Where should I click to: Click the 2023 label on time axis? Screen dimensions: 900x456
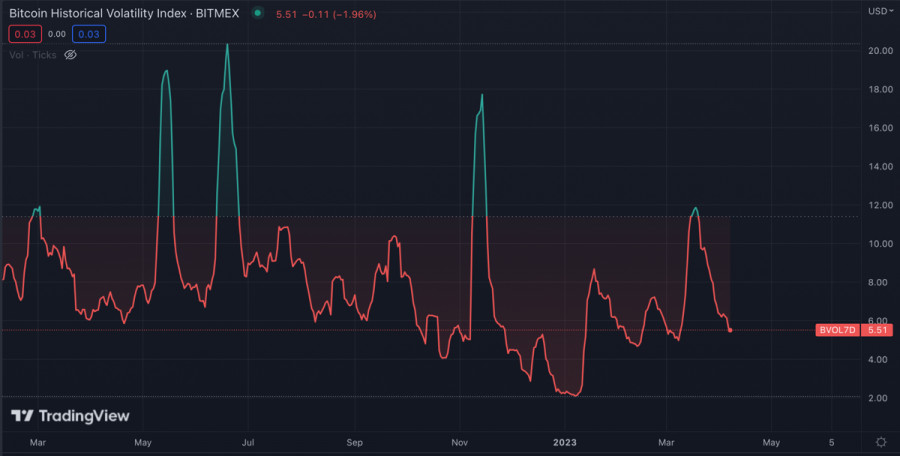point(567,441)
